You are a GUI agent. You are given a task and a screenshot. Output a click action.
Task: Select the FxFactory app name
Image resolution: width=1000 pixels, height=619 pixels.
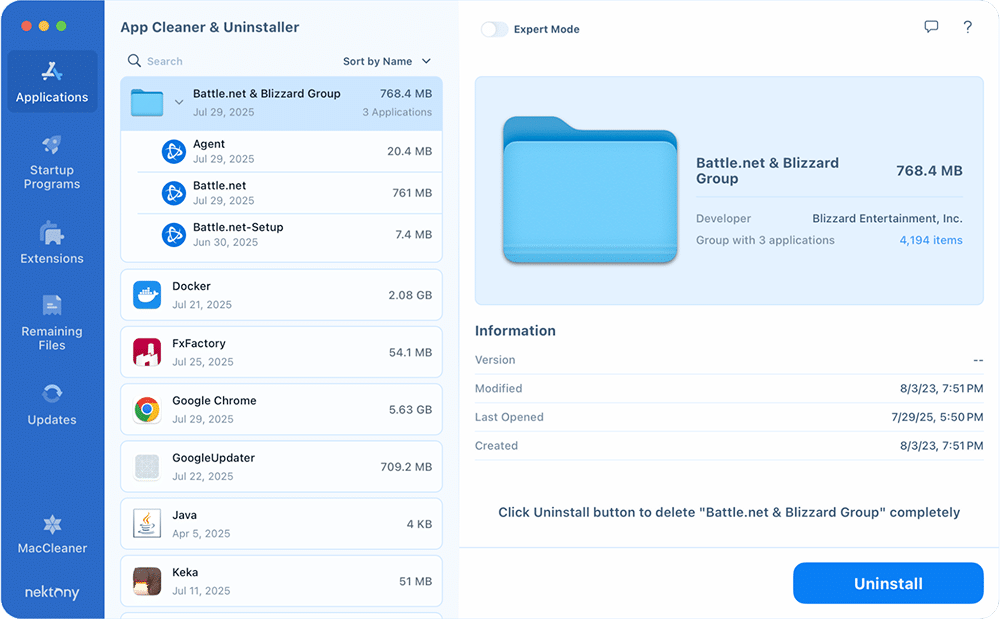199,344
